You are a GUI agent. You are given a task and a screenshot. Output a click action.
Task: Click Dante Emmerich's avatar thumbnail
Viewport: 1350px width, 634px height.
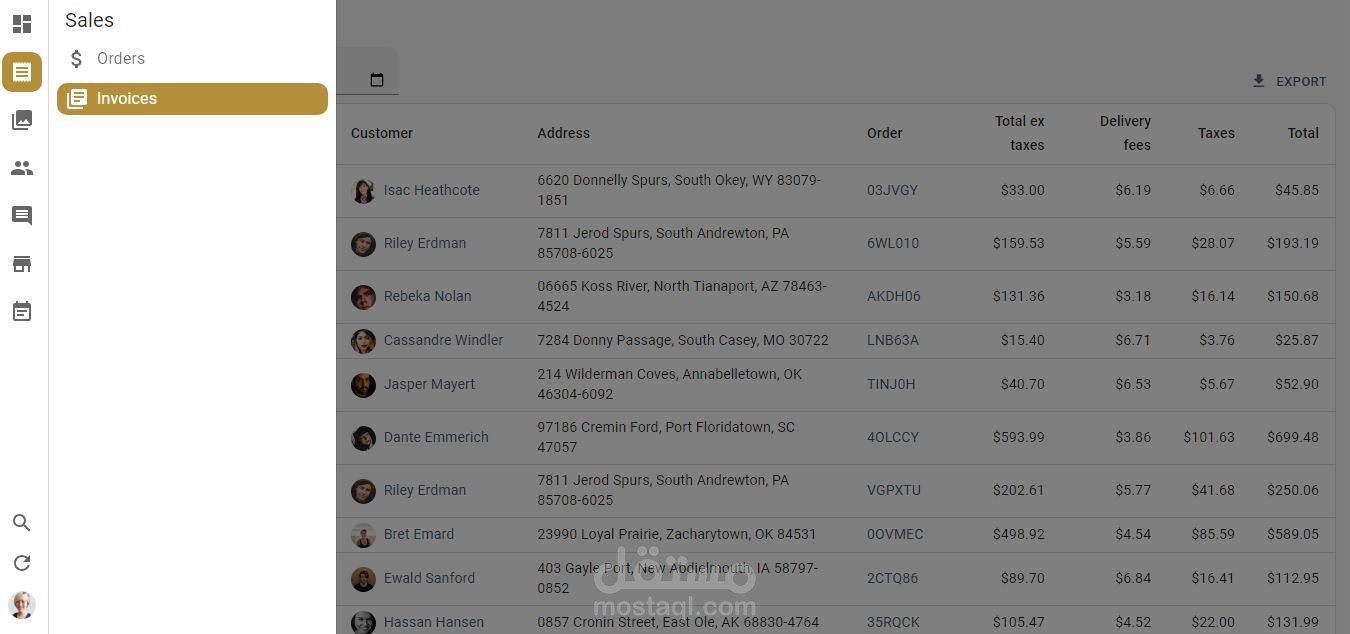click(x=363, y=438)
